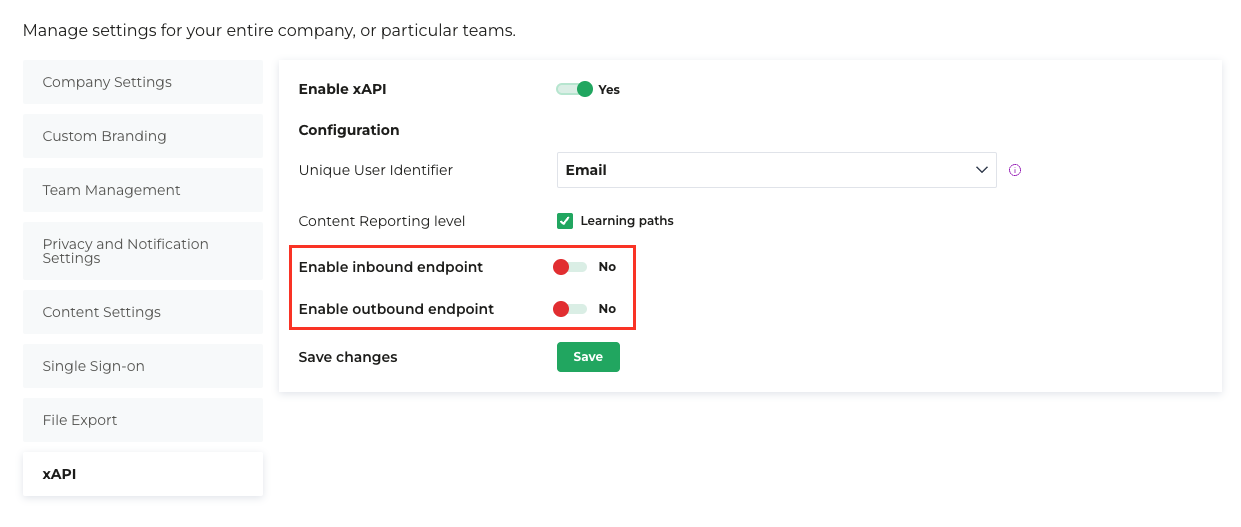Click the green Save button
Viewport: 1241px width, 527px height.
[x=588, y=357]
